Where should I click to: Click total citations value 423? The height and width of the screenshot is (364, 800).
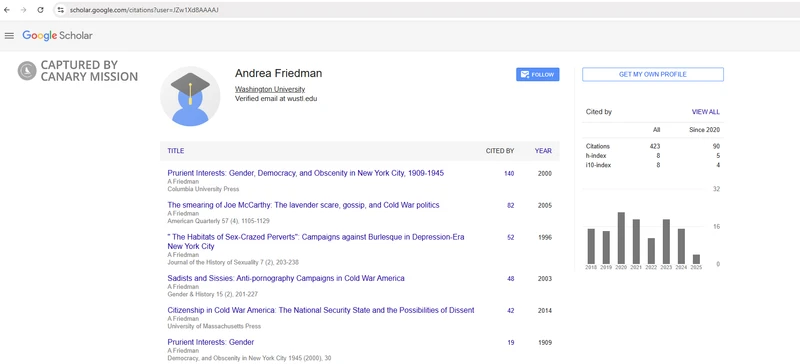(x=655, y=146)
